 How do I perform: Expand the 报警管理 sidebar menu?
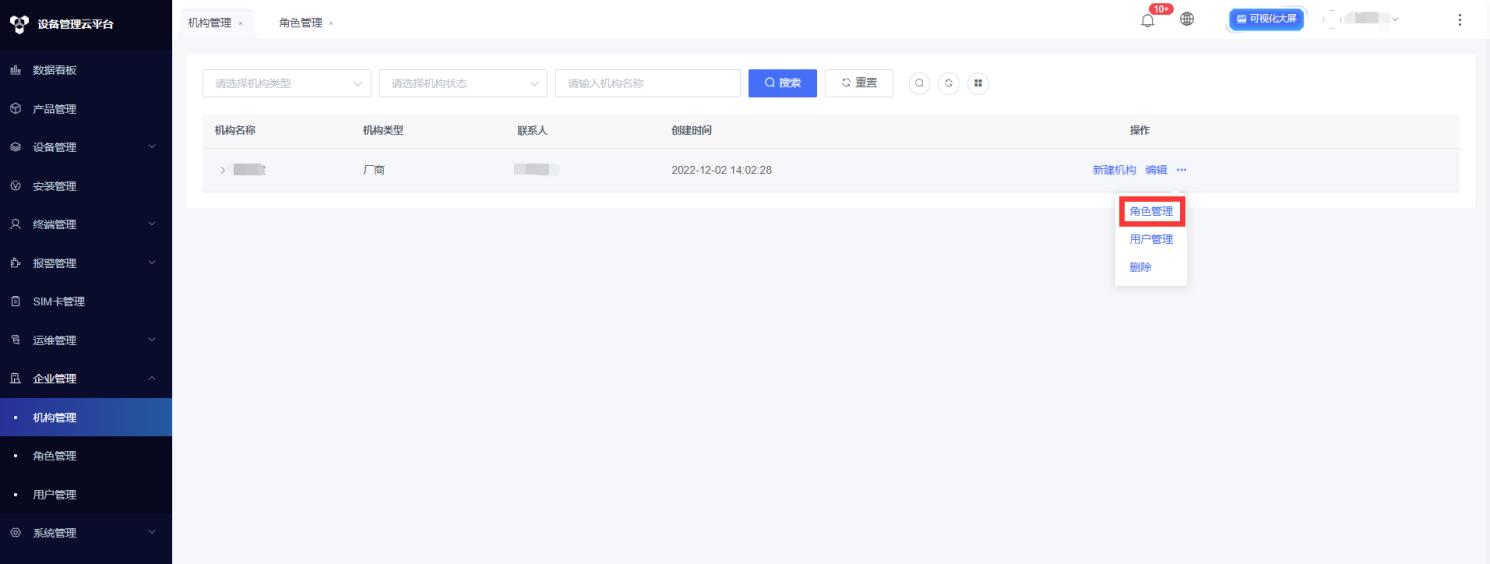click(x=152, y=263)
